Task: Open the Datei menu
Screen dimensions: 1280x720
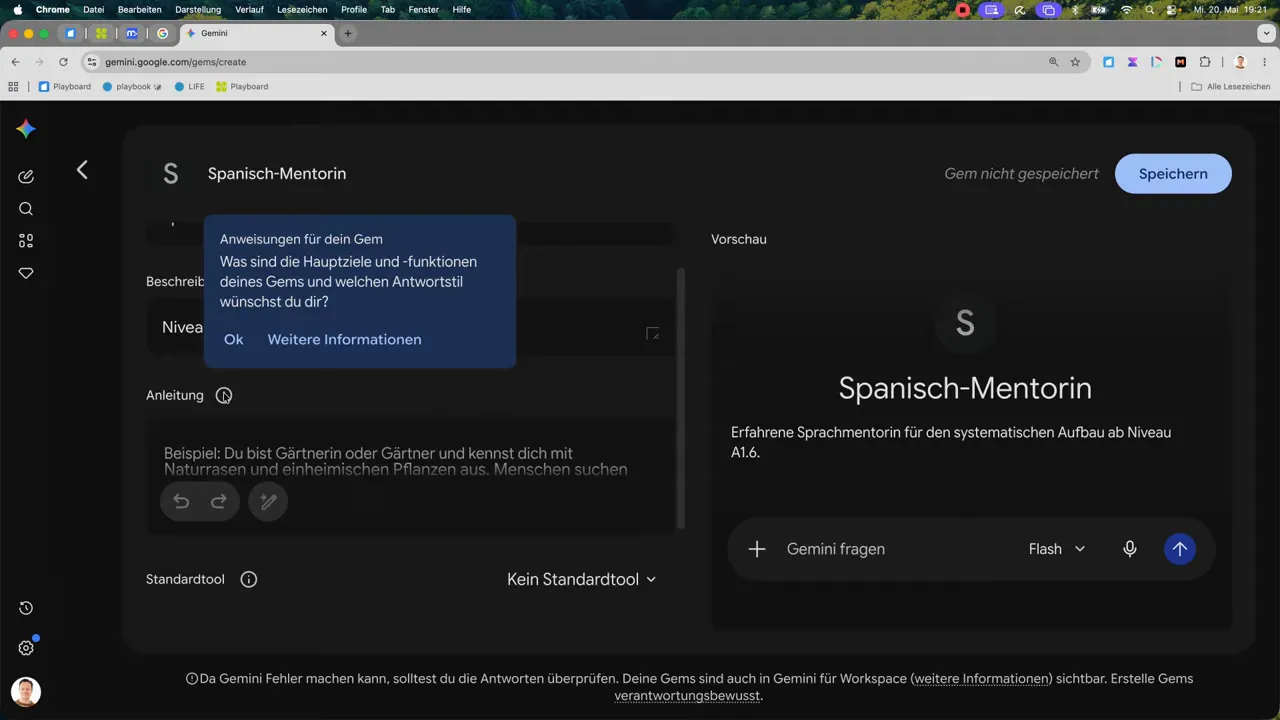Action: (93, 10)
